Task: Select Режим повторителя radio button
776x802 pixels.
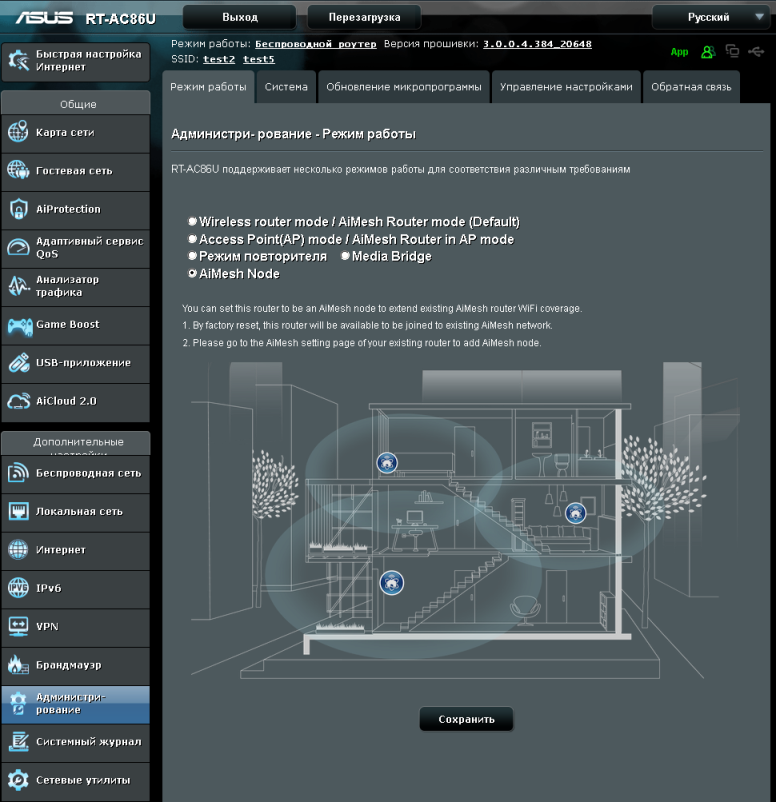Action: click(192, 256)
